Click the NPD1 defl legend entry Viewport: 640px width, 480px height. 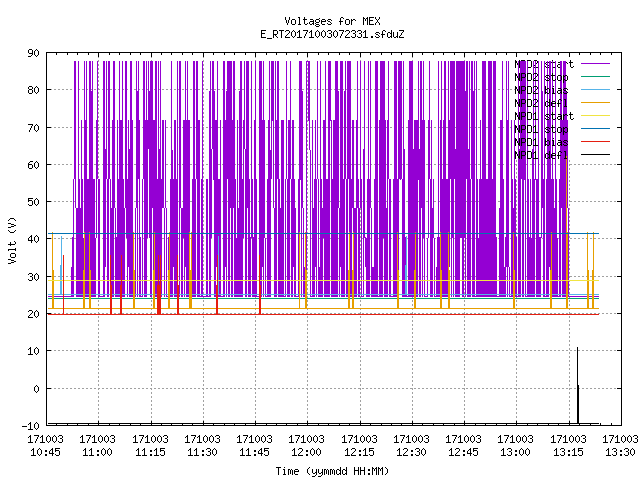(541, 156)
